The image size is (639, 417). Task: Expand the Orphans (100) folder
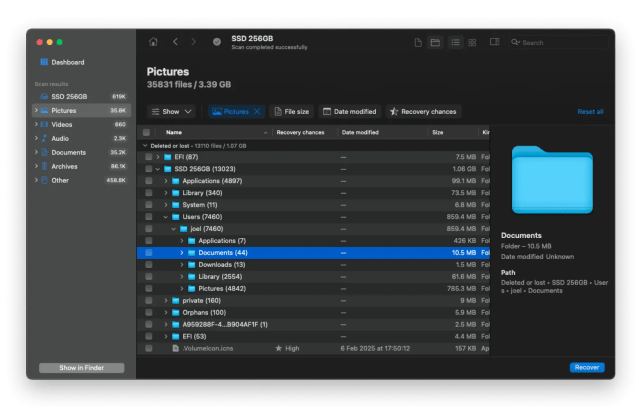click(166, 313)
